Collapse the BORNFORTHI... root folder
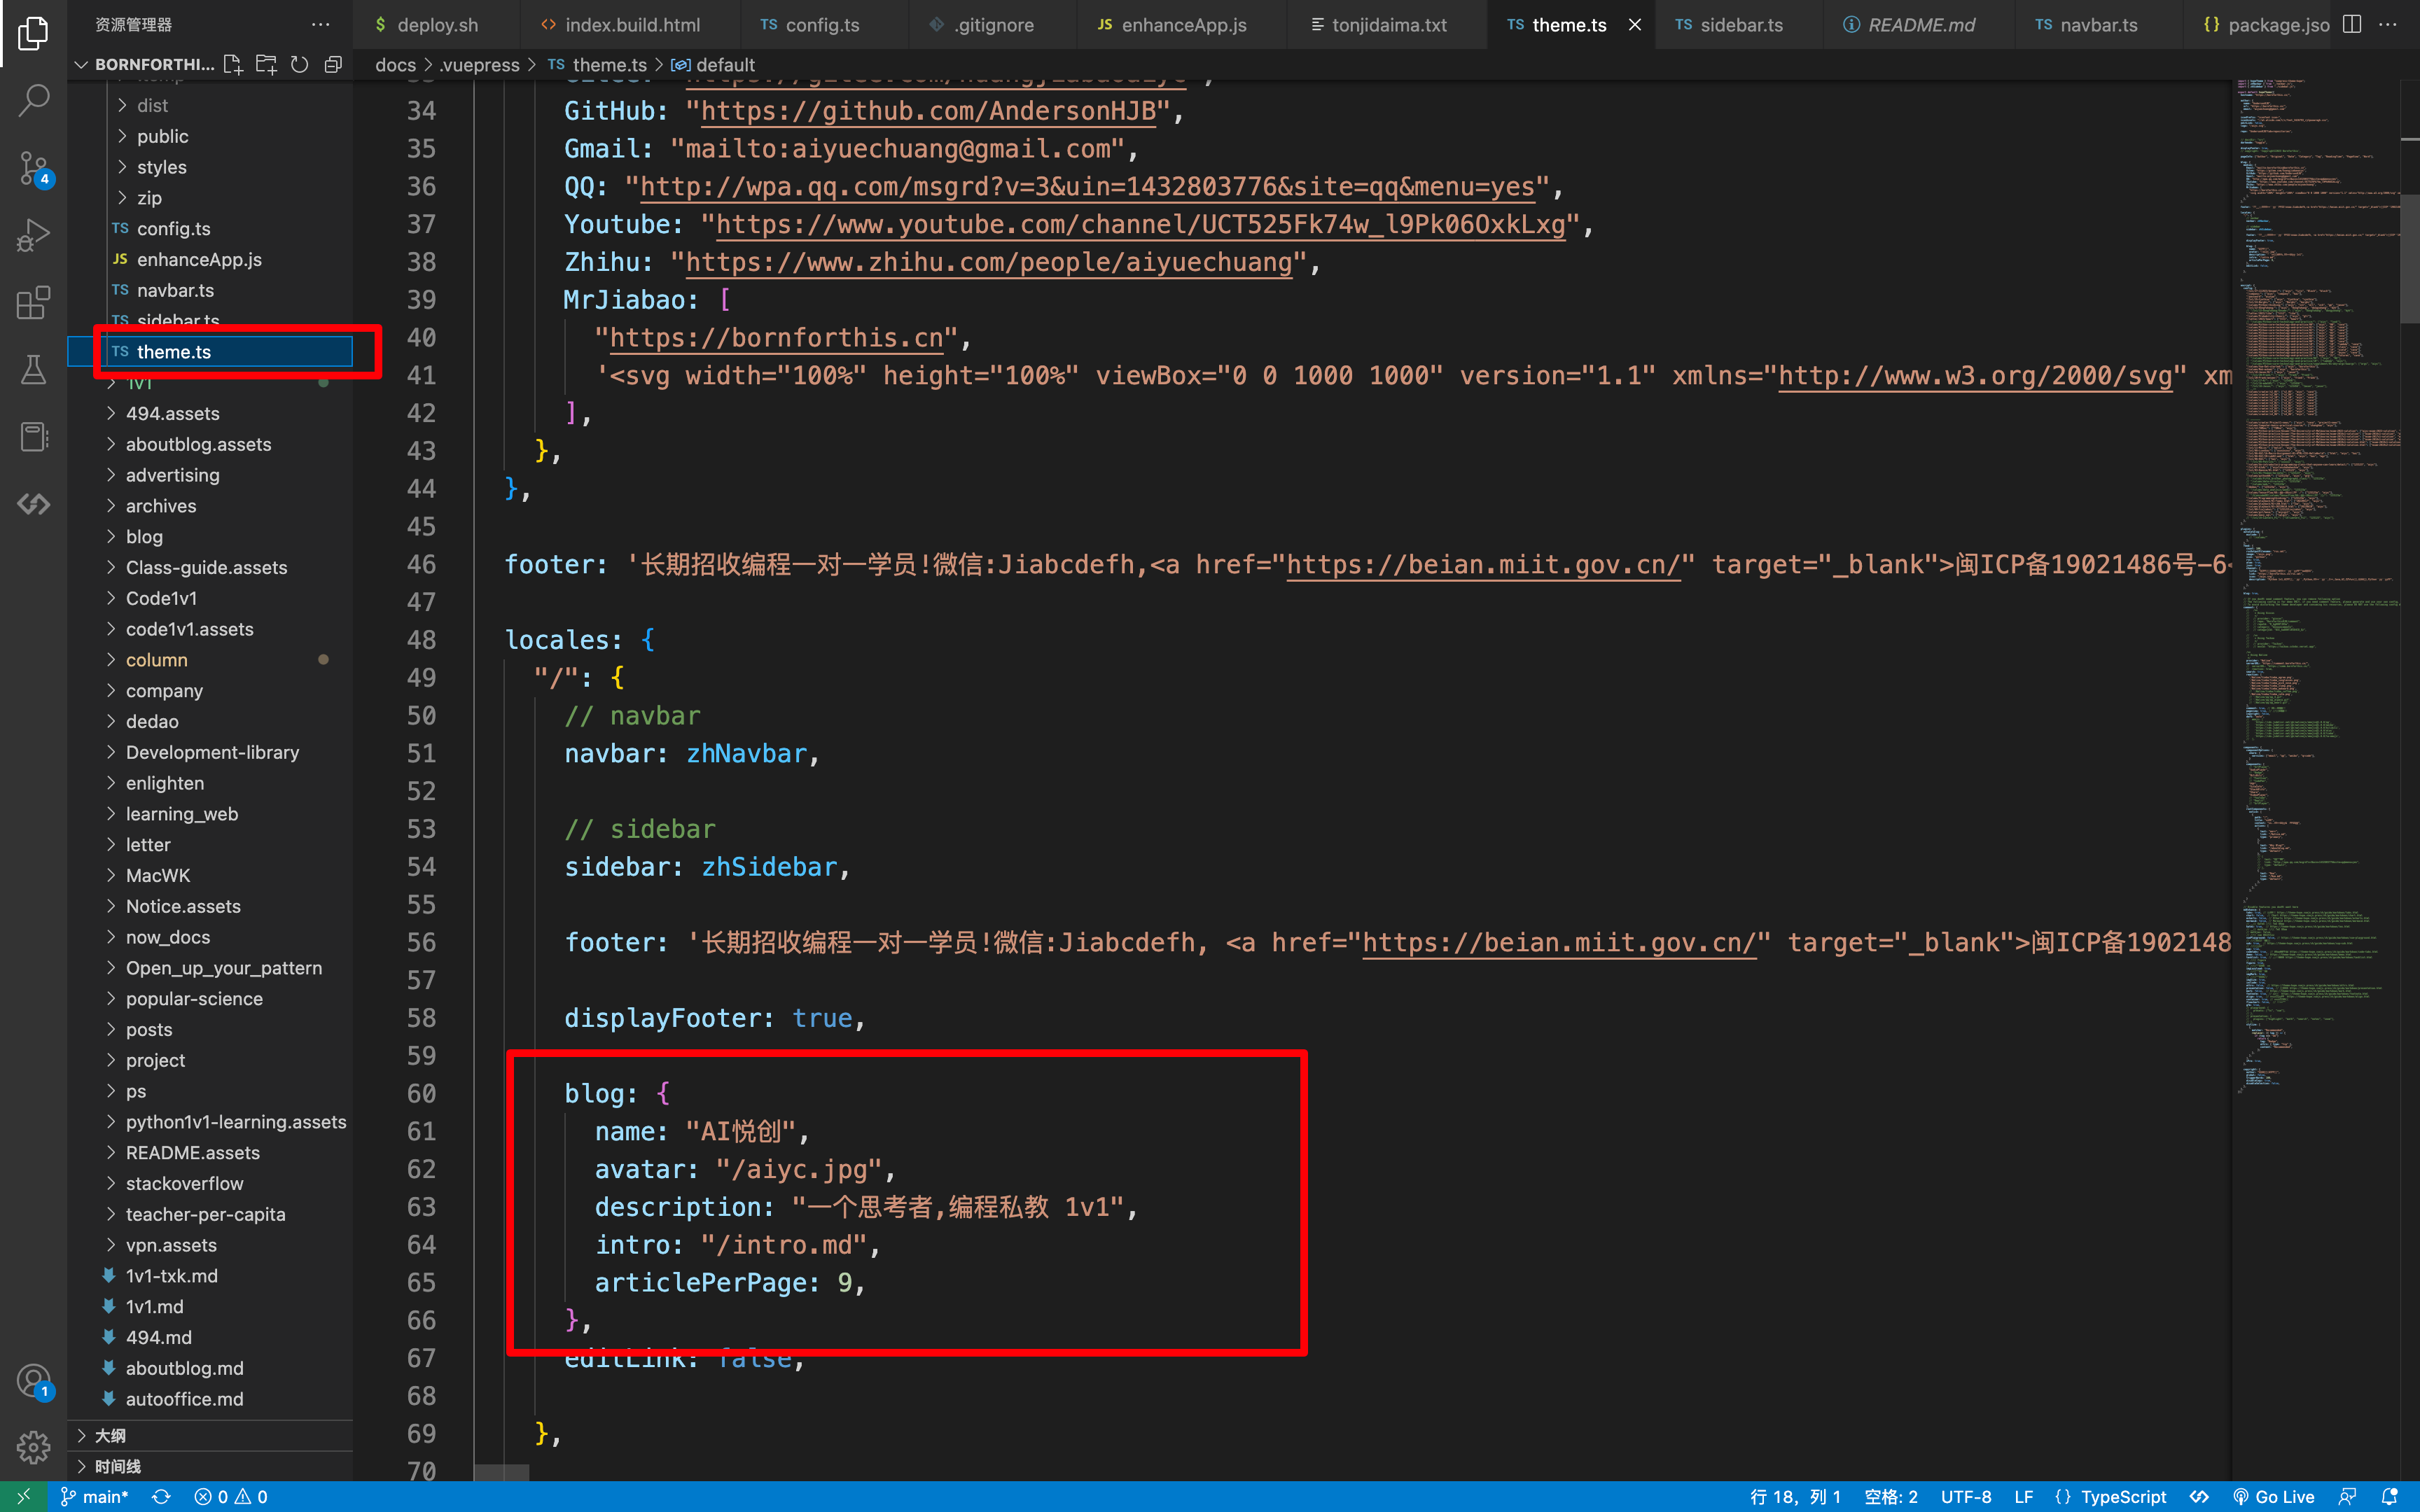Viewport: 2420px width, 1512px height. point(145,64)
